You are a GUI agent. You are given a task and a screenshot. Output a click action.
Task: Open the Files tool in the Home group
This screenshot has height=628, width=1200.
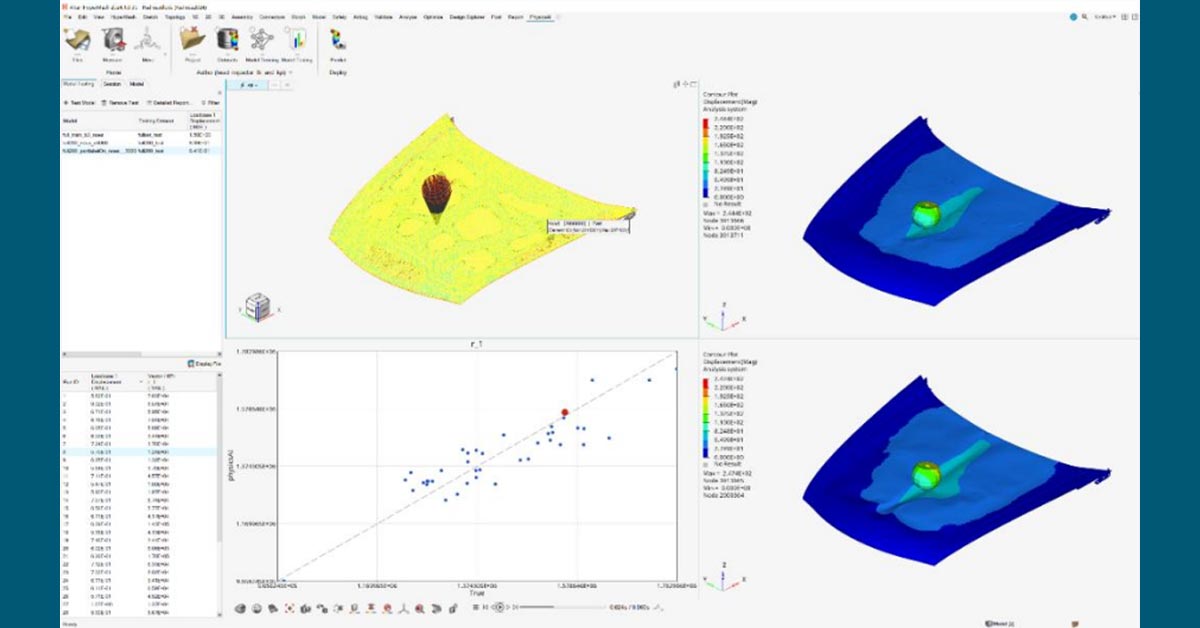click(x=77, y=42)
